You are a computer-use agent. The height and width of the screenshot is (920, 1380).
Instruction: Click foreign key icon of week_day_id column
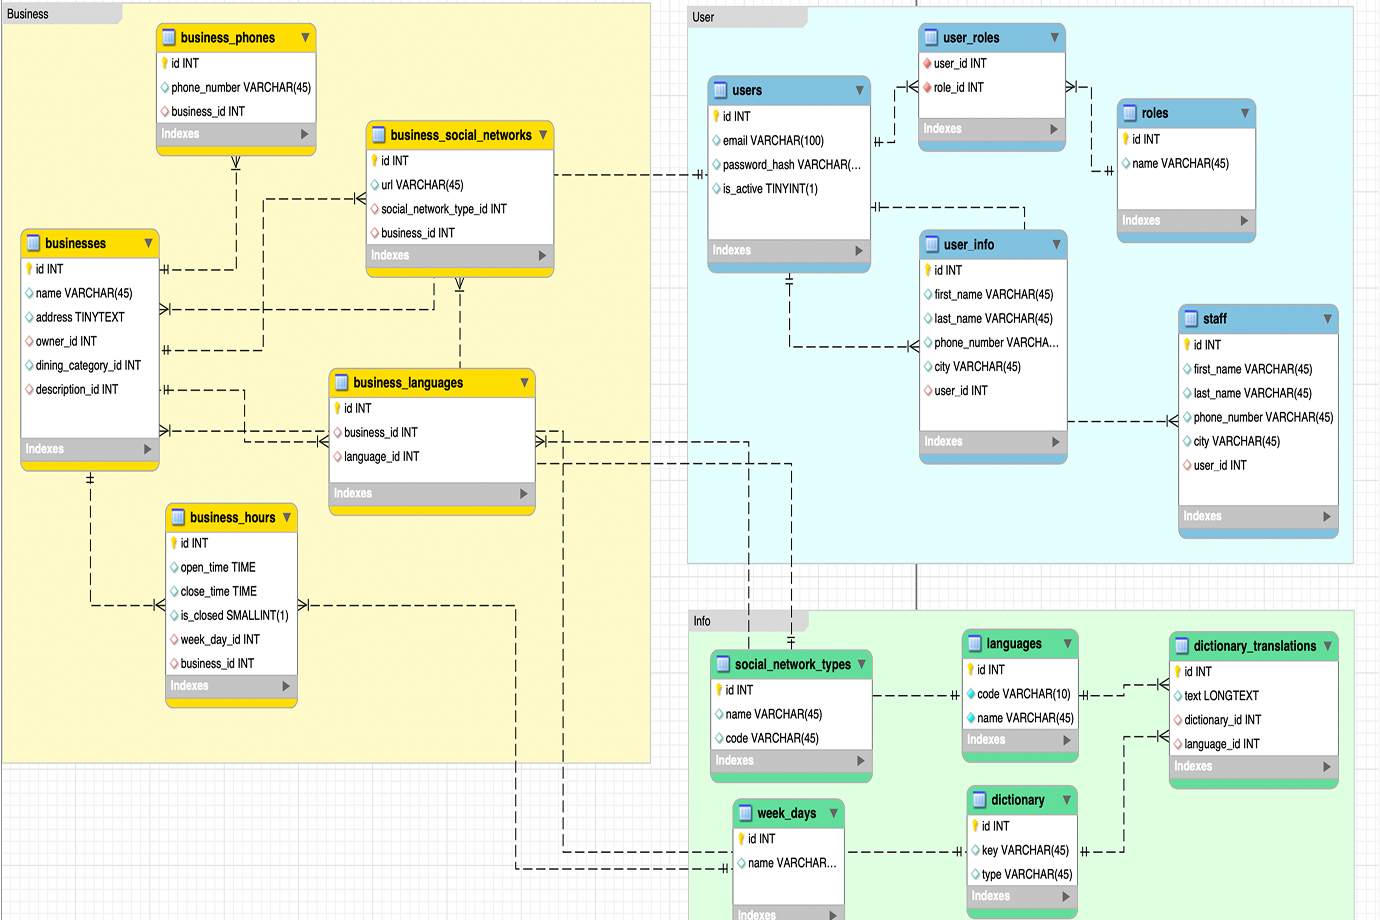tap(174, 639)
